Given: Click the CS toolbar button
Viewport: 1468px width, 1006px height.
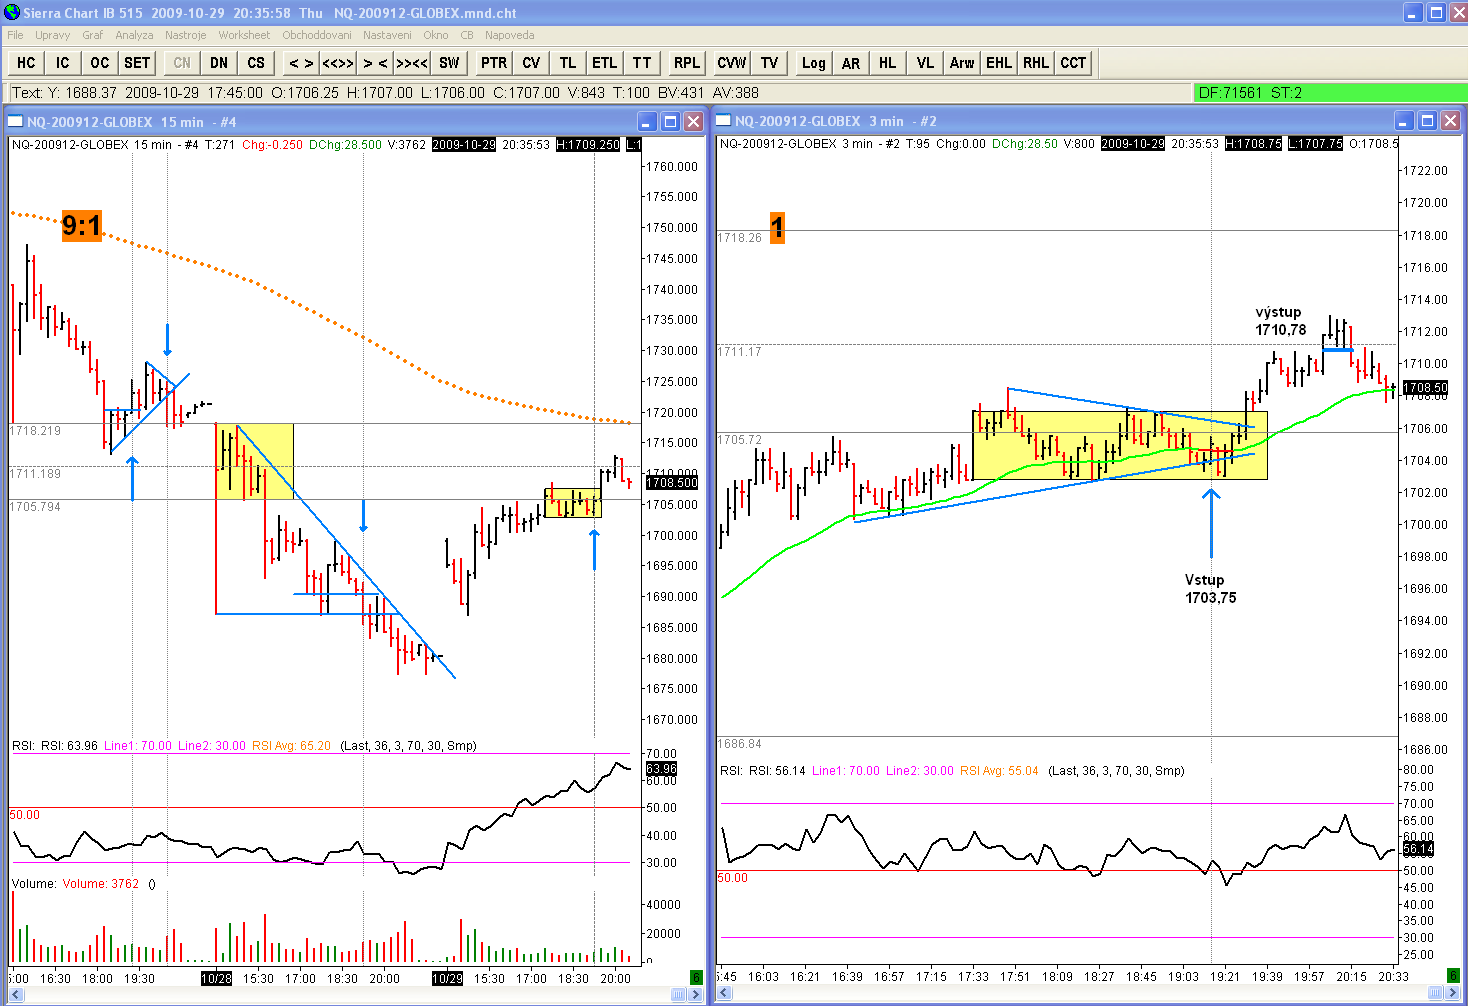Looking at the screenshot, I should click(256, 63).
